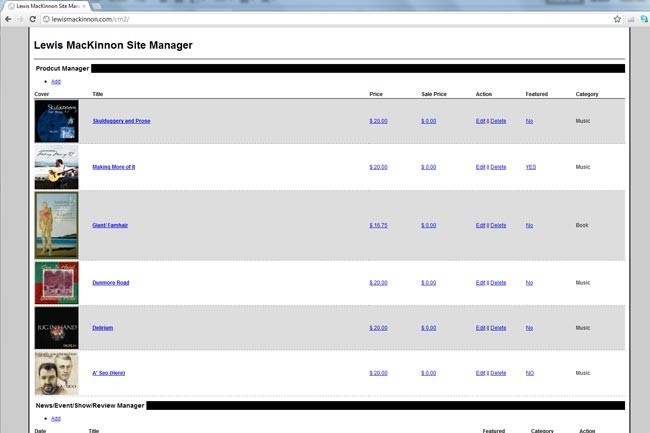Image resolution: width=650 pixels, height=433 pixels.
Task: Delete the Dunmore Road product
Action: (498, 283)
